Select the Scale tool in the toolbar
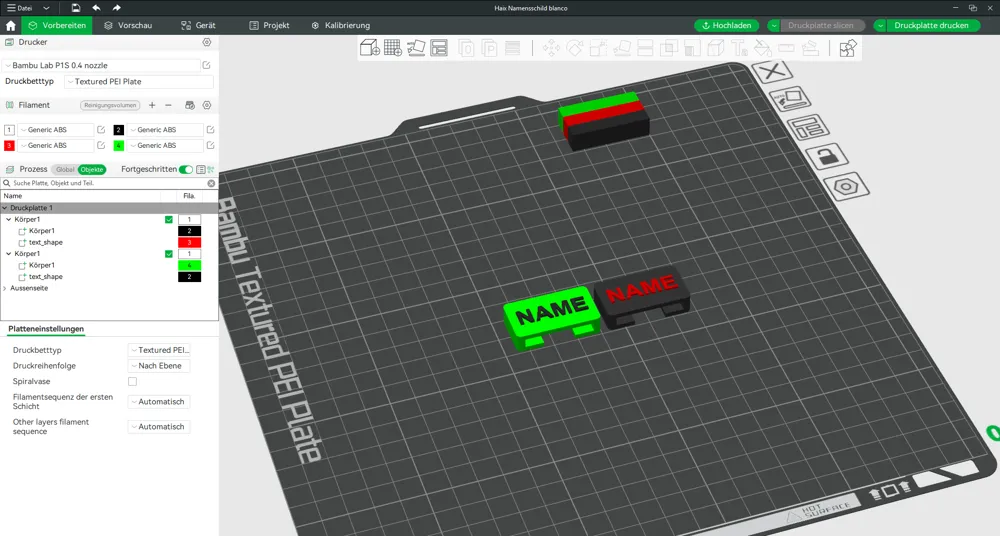The width and height of the screenshot is (1000, 536). tap(598, 48)
